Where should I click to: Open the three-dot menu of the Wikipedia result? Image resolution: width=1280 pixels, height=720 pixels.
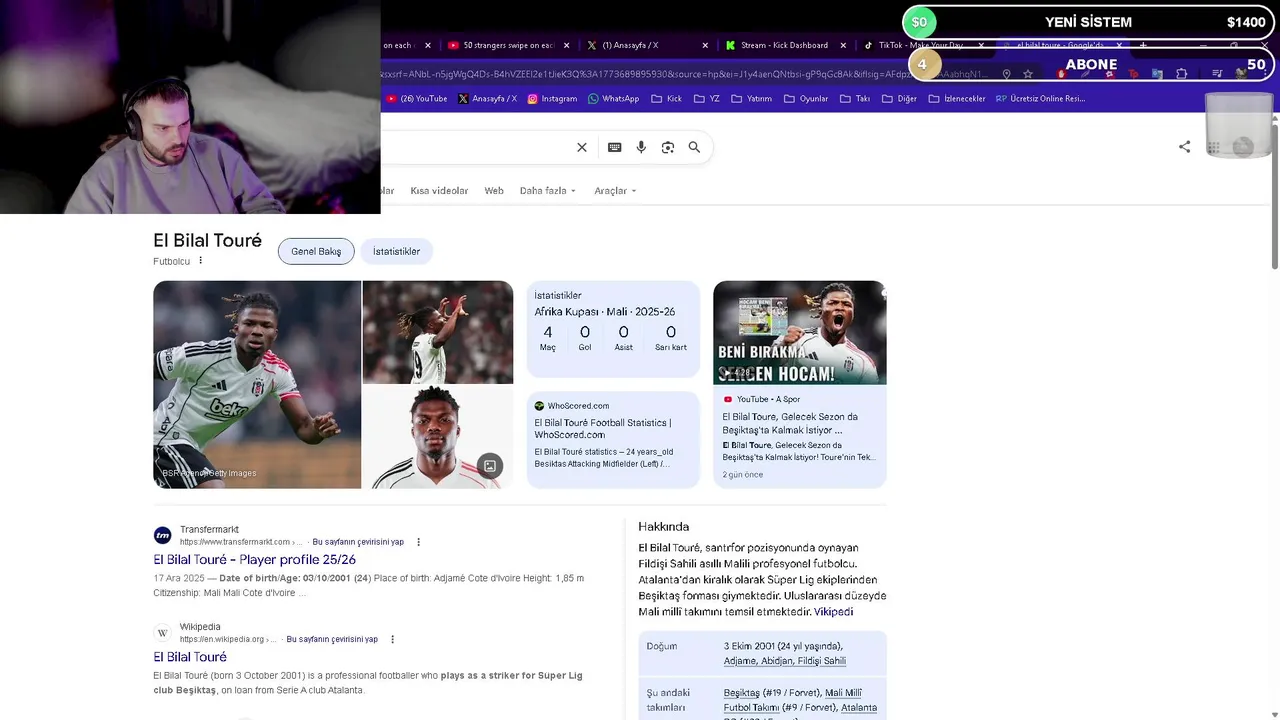[392, 639]
